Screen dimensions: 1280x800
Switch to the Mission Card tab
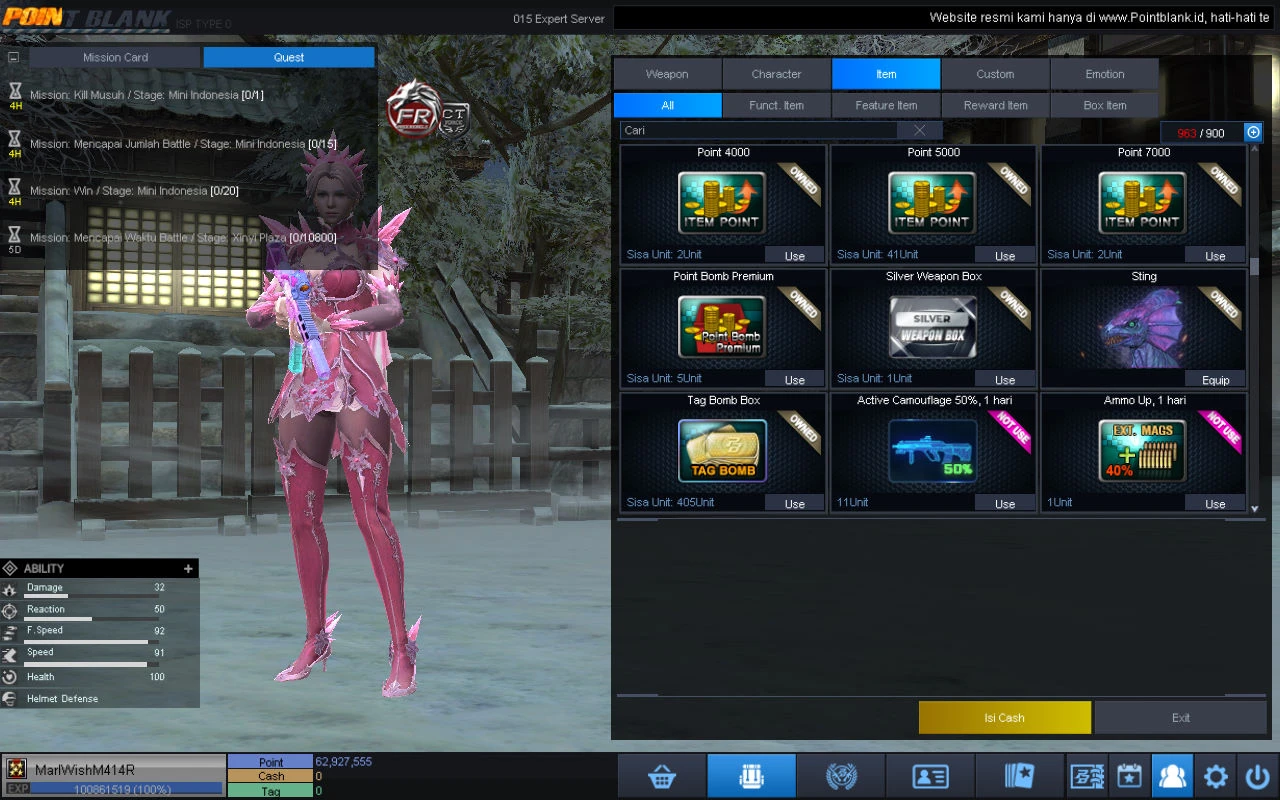tap(115, 58)
